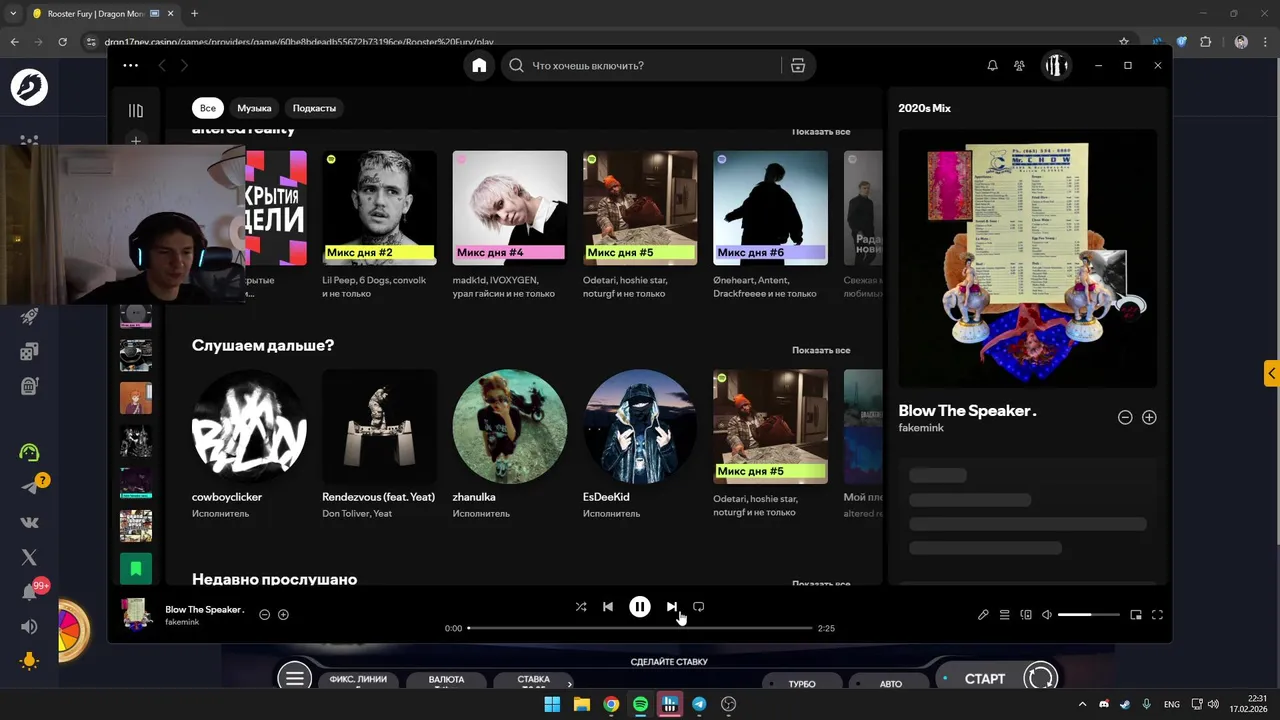Click Показать все for altered reality section
1280x720 pixels.
pos(821,132)
